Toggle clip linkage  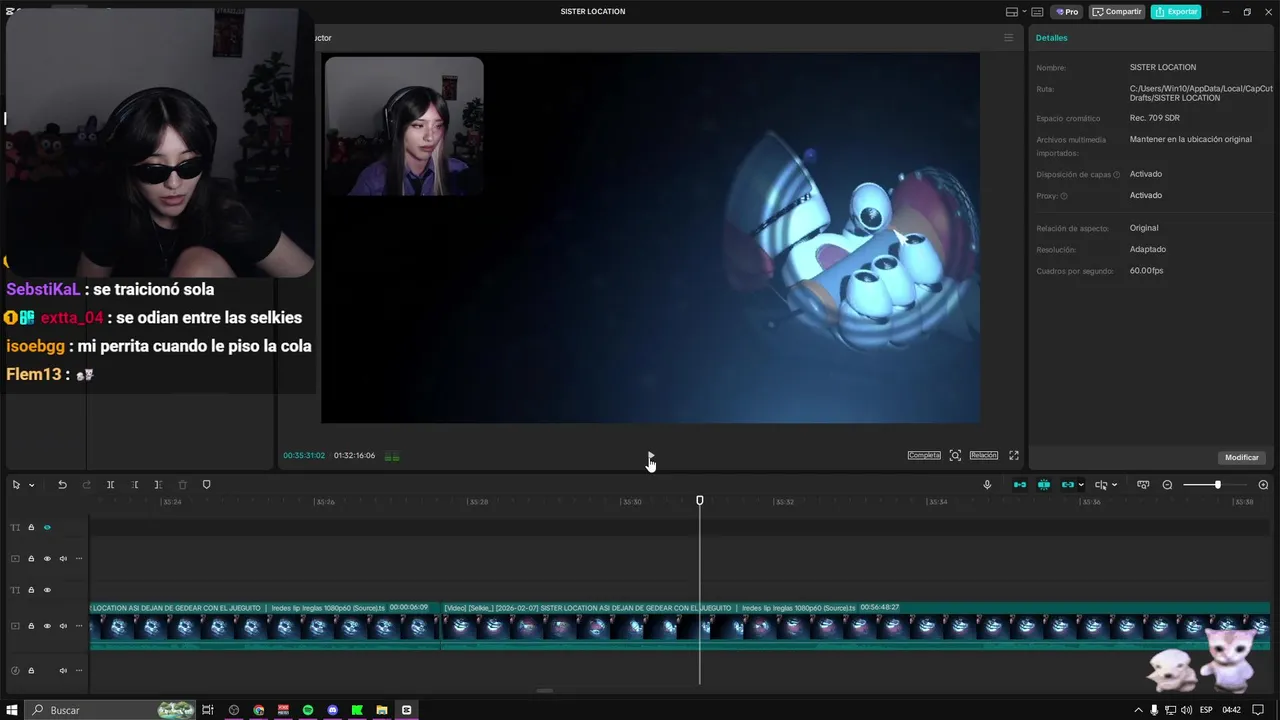tap(1068, 485)
